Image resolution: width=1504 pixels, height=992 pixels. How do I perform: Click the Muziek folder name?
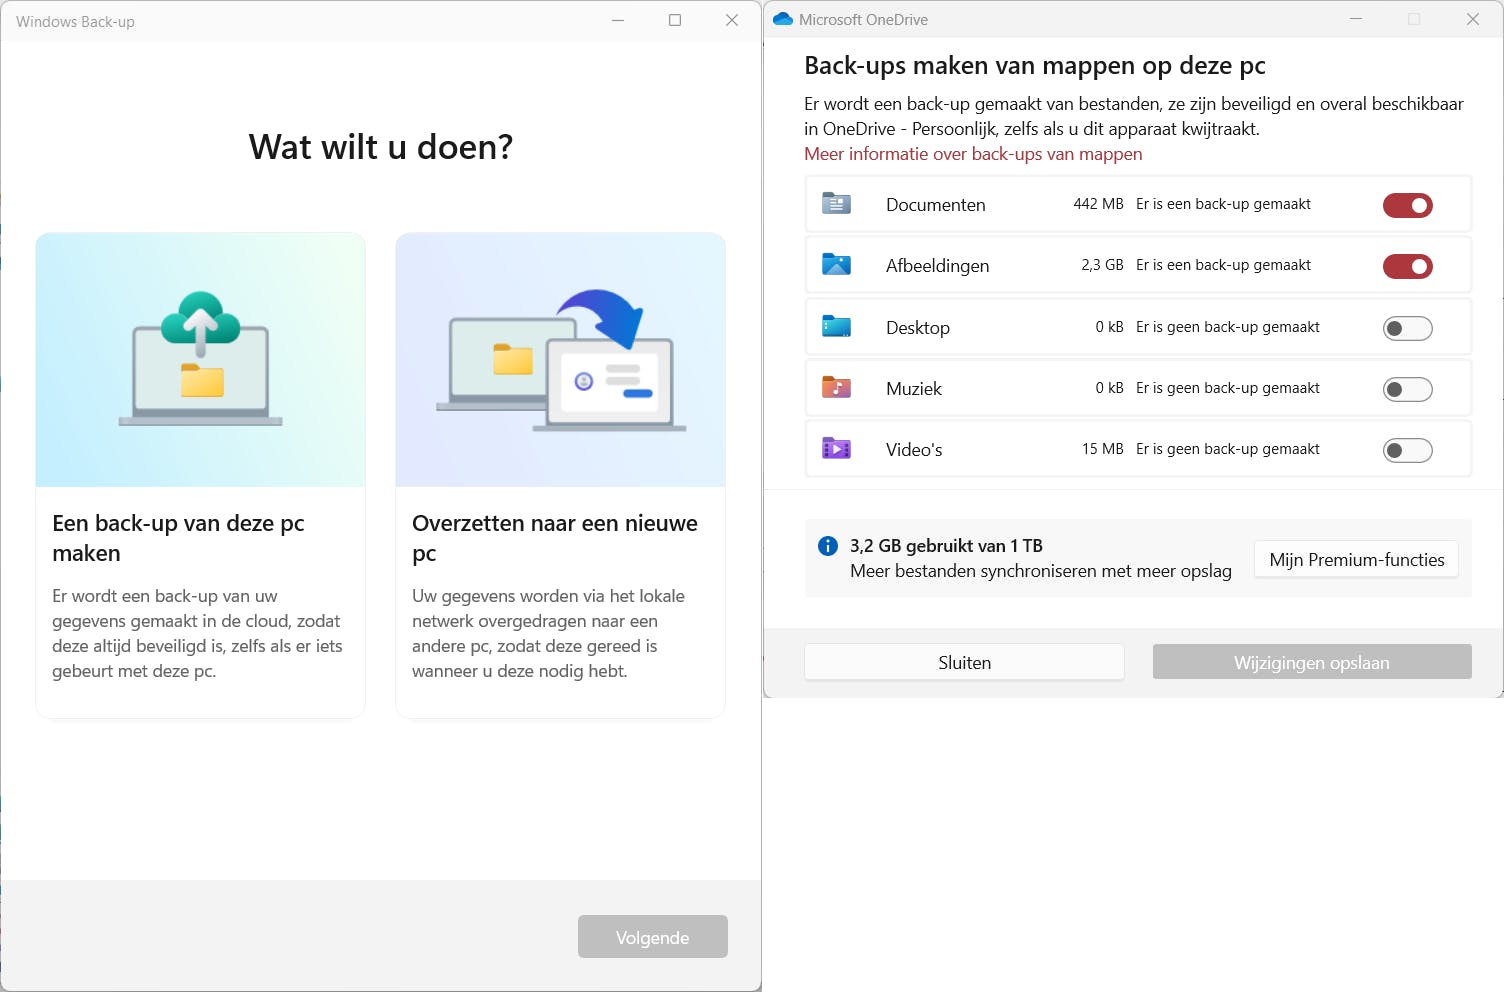click(x=914, y=389)
